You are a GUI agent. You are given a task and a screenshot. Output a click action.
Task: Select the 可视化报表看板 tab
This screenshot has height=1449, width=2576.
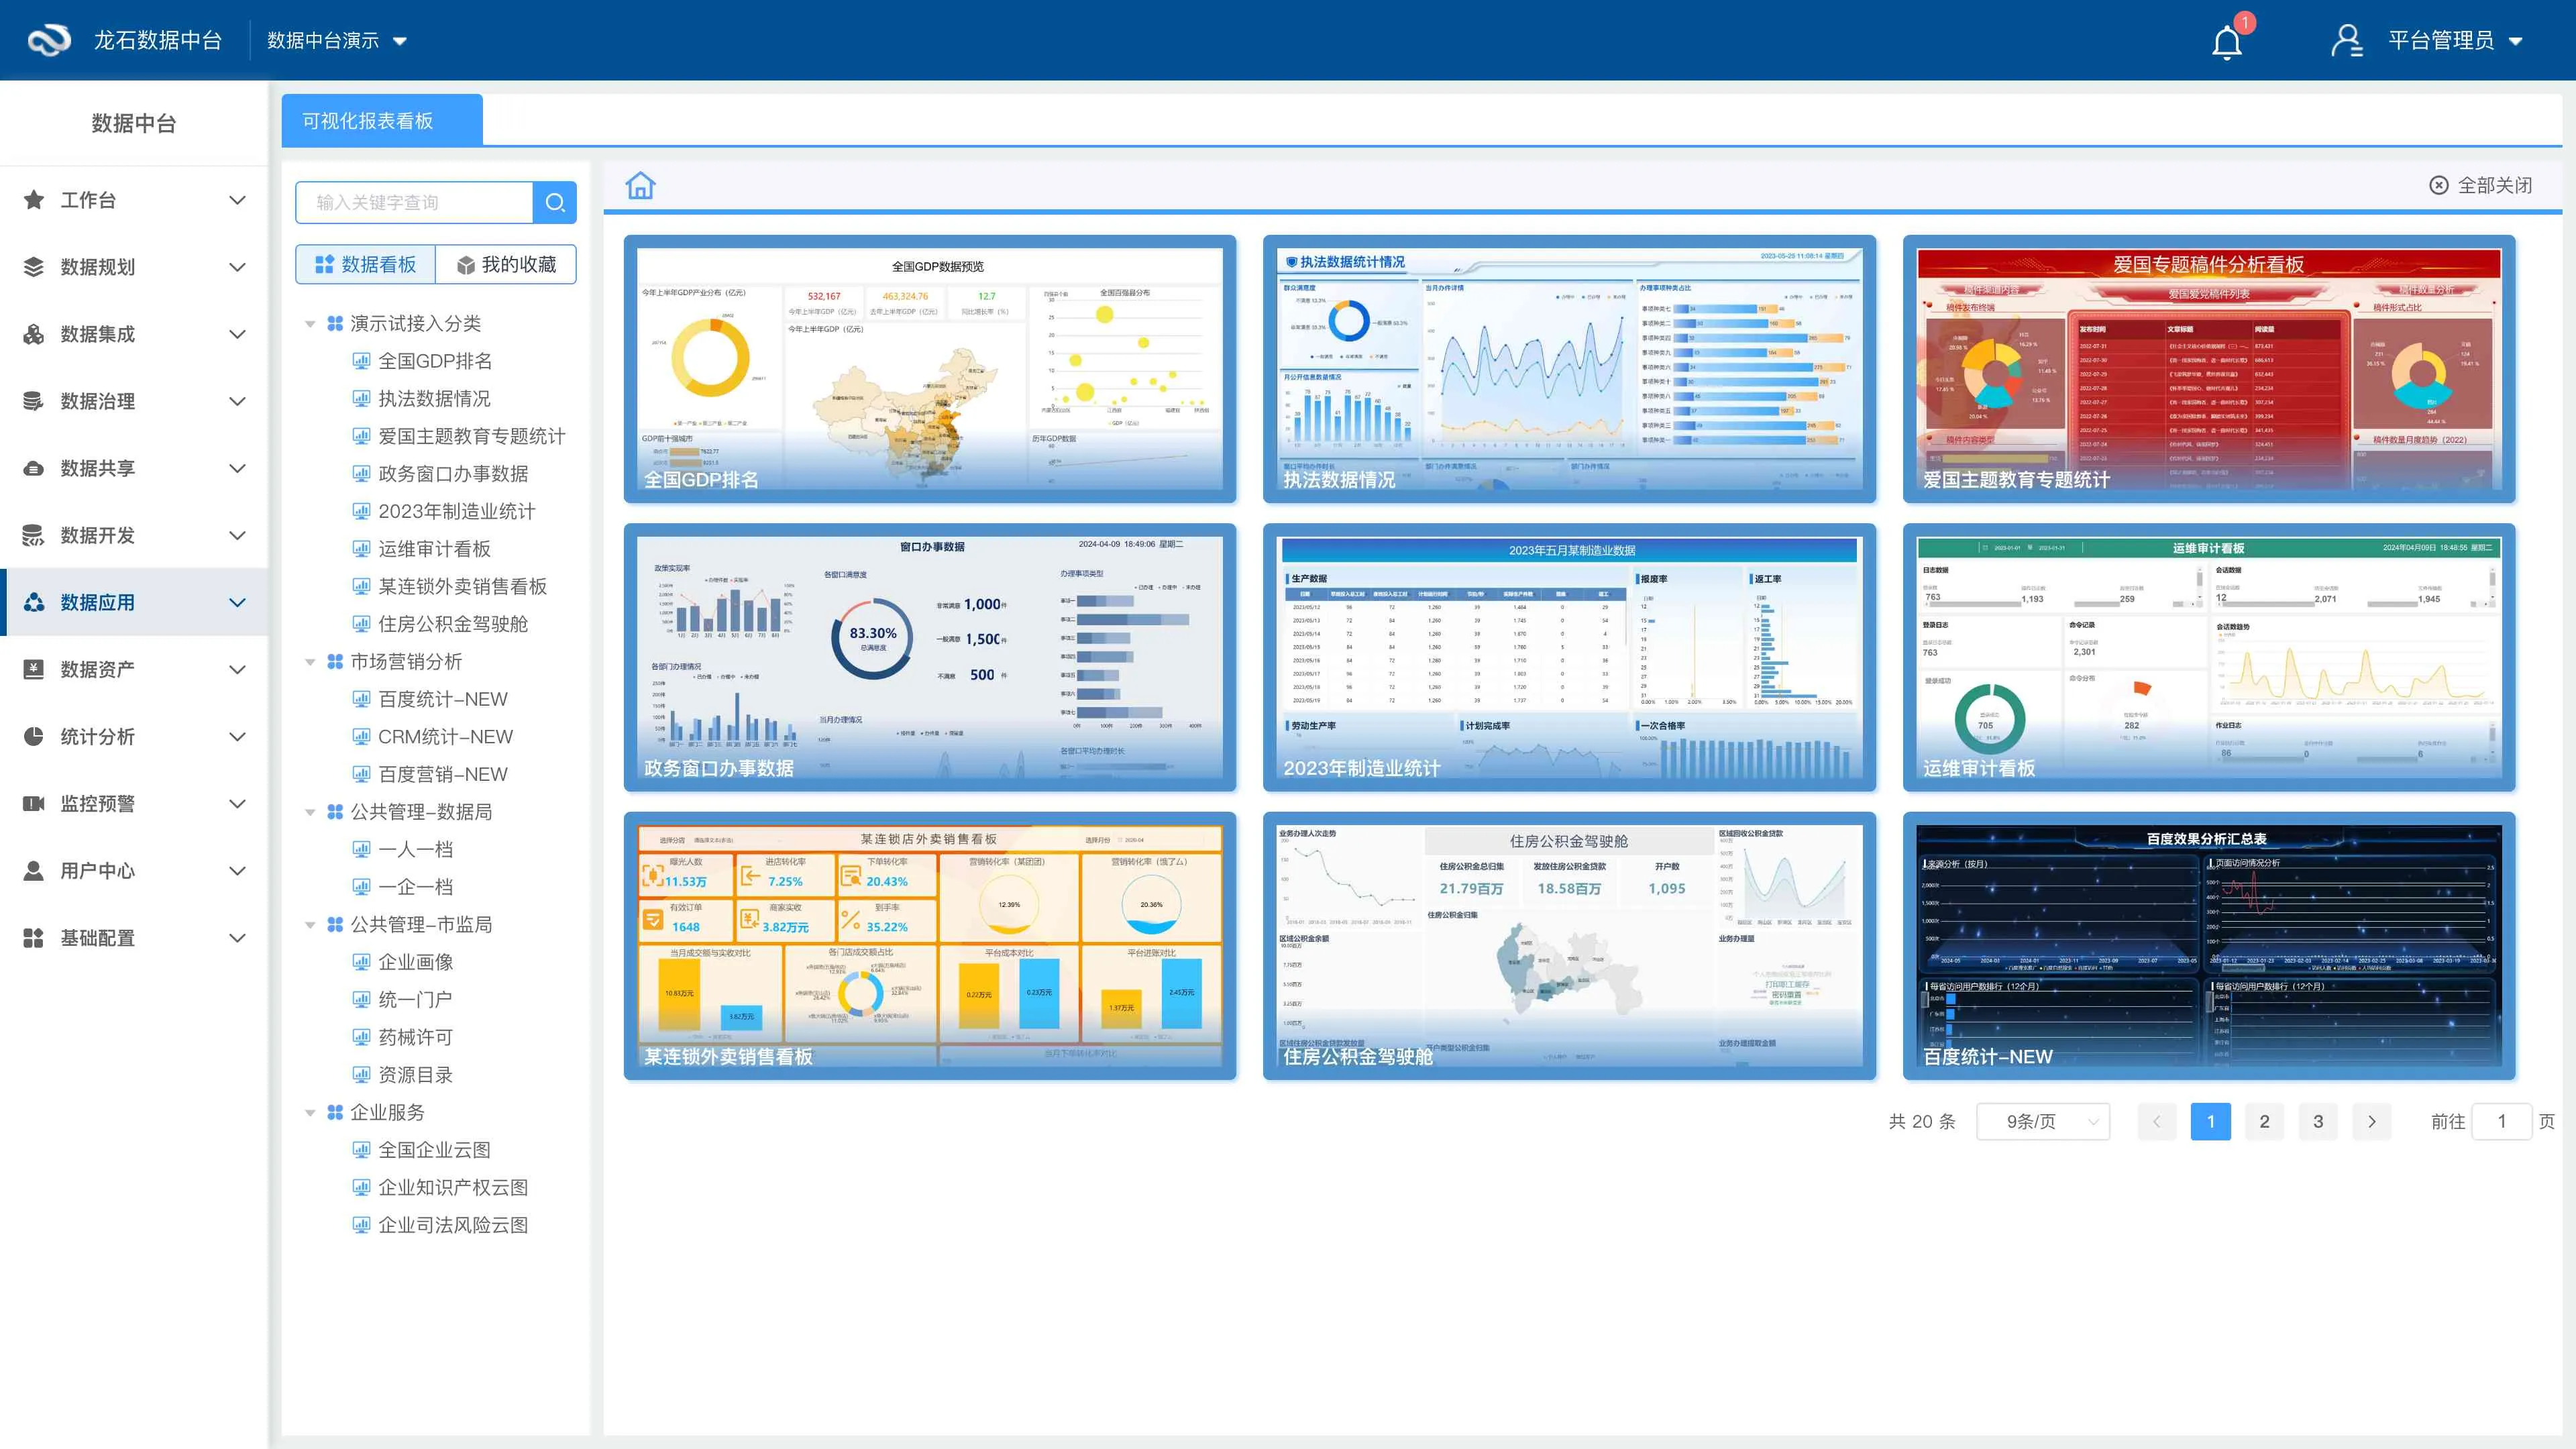pos(381,121)
